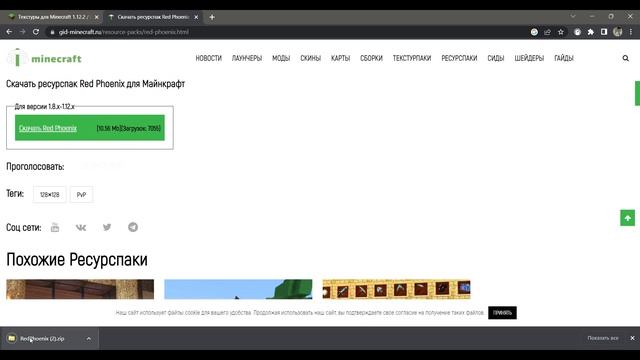Image resolution: width=640 pixels, height=360 pixels.
Task: Click the Скачать Red Phoenix download link
Action: pyautogui.click(x=48, y=128)
